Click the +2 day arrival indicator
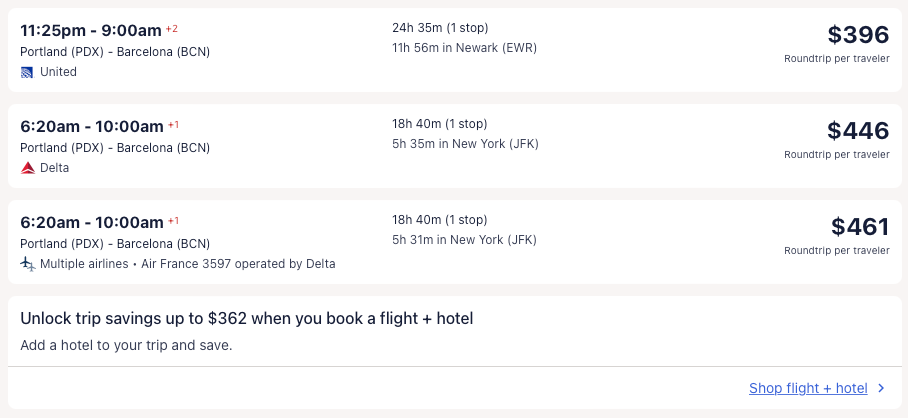The image size is (908, 418). [x=172, y=28]
